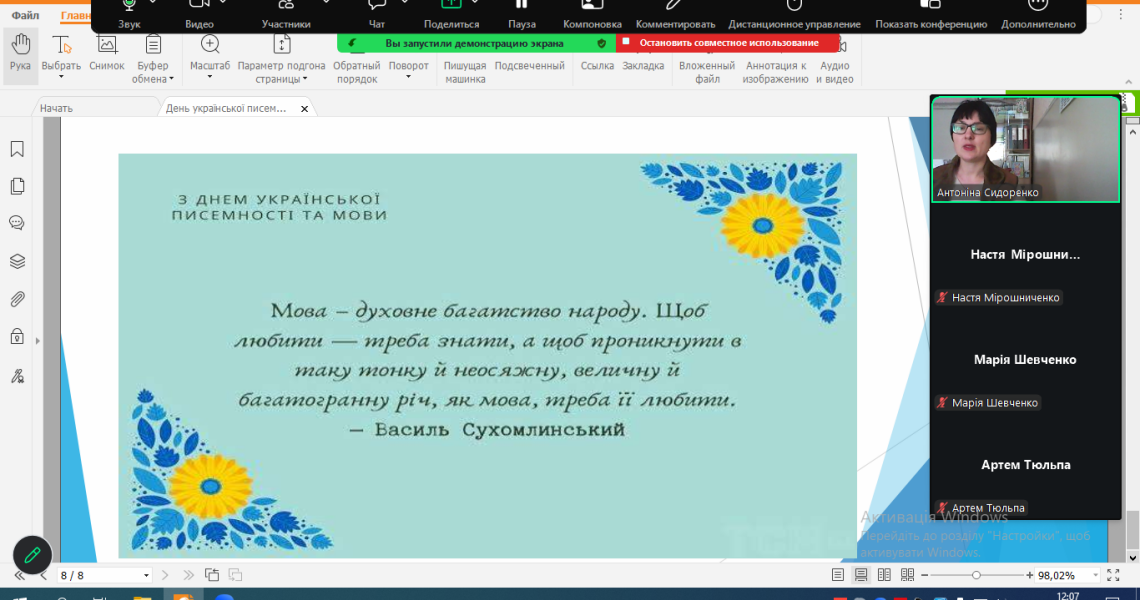Open page number dropdown 8 / 8
Image resolution: width=1140 pixels, height=600 pixels.
pos(146,575)
